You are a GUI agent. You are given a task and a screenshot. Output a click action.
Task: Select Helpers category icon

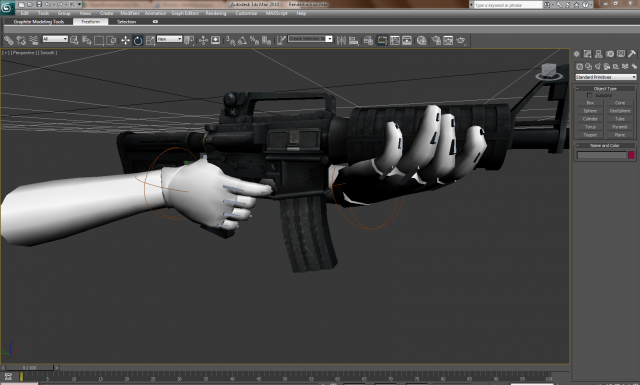click(616, 67)
